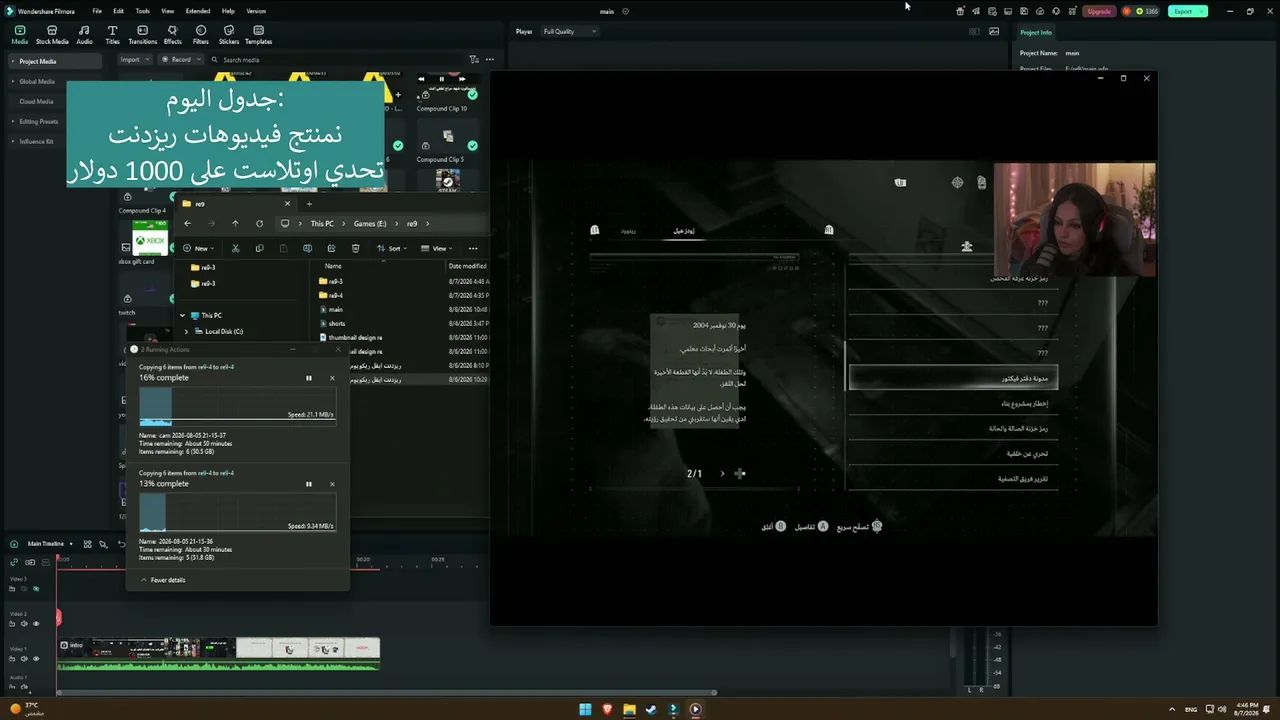Open the File menu

tap(97, 11)
